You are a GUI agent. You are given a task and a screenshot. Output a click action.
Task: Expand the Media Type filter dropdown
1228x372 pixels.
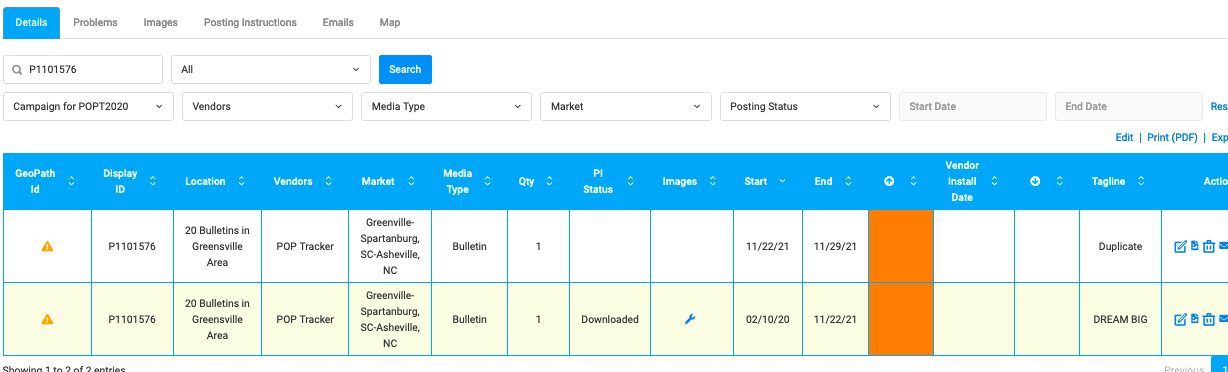click(446, 106)
